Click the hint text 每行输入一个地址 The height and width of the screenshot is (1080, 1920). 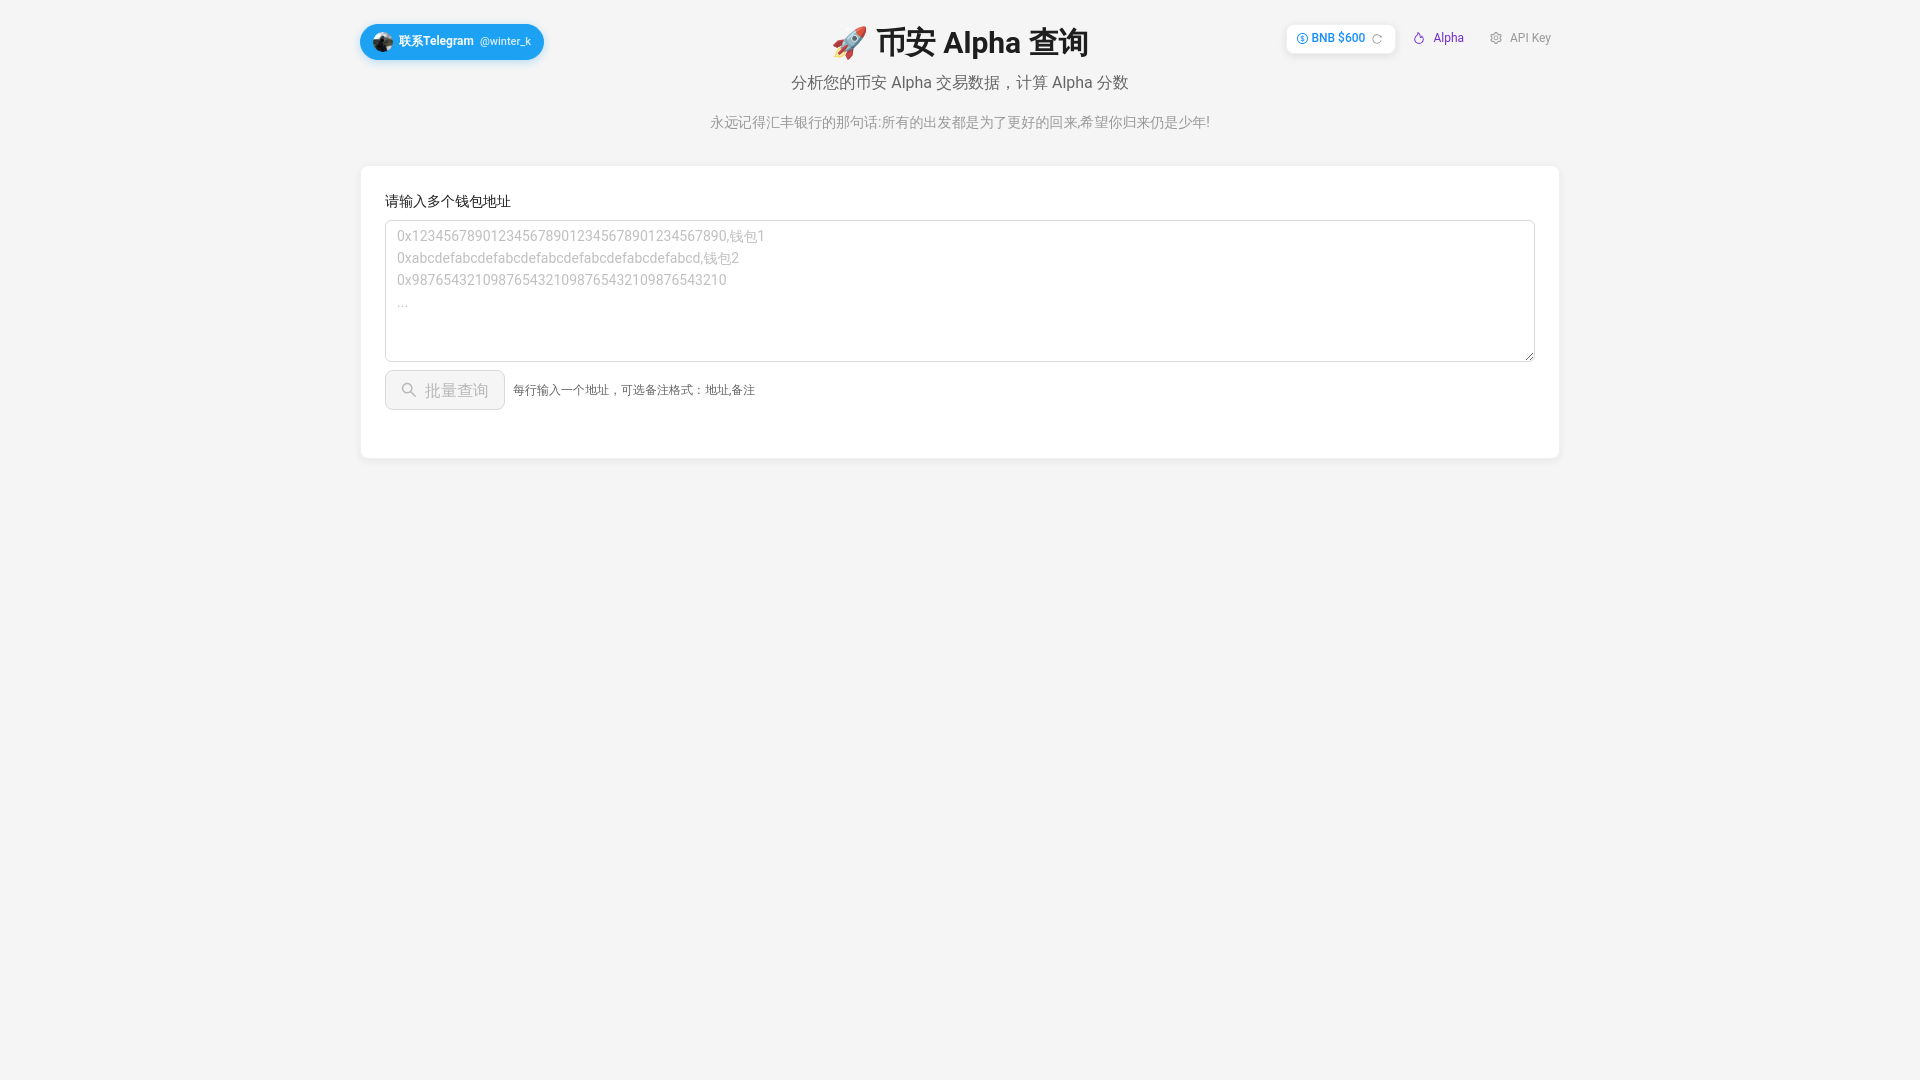coord(561,390)
